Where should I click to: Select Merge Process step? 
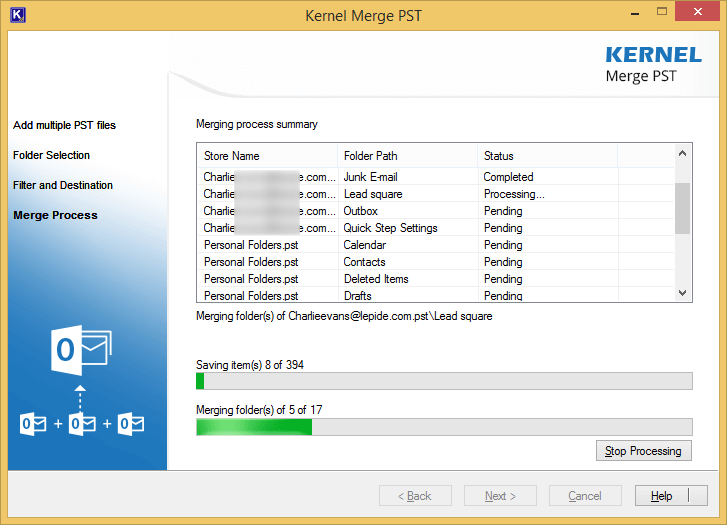(55, 215)
